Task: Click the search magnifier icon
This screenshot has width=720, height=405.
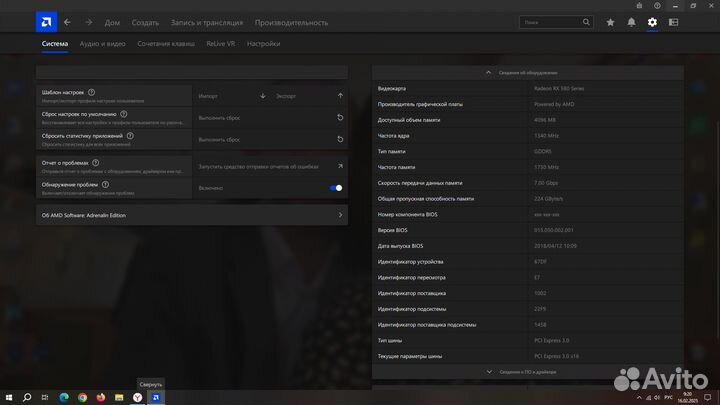Action: click(586, 22)
